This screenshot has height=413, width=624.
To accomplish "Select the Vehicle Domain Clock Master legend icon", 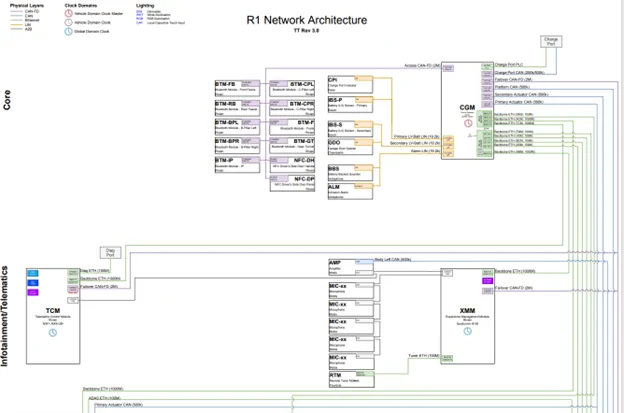I will pyautogui.click(x=68, y=13).
